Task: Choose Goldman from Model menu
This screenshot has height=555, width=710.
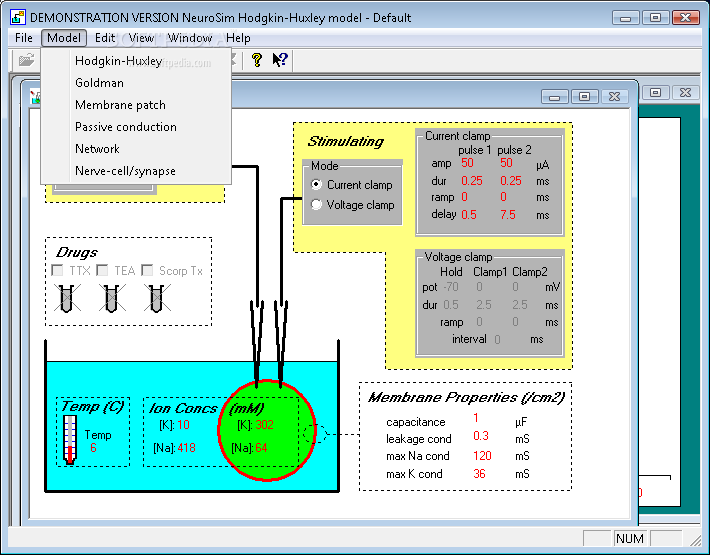Action: [136, 83]
